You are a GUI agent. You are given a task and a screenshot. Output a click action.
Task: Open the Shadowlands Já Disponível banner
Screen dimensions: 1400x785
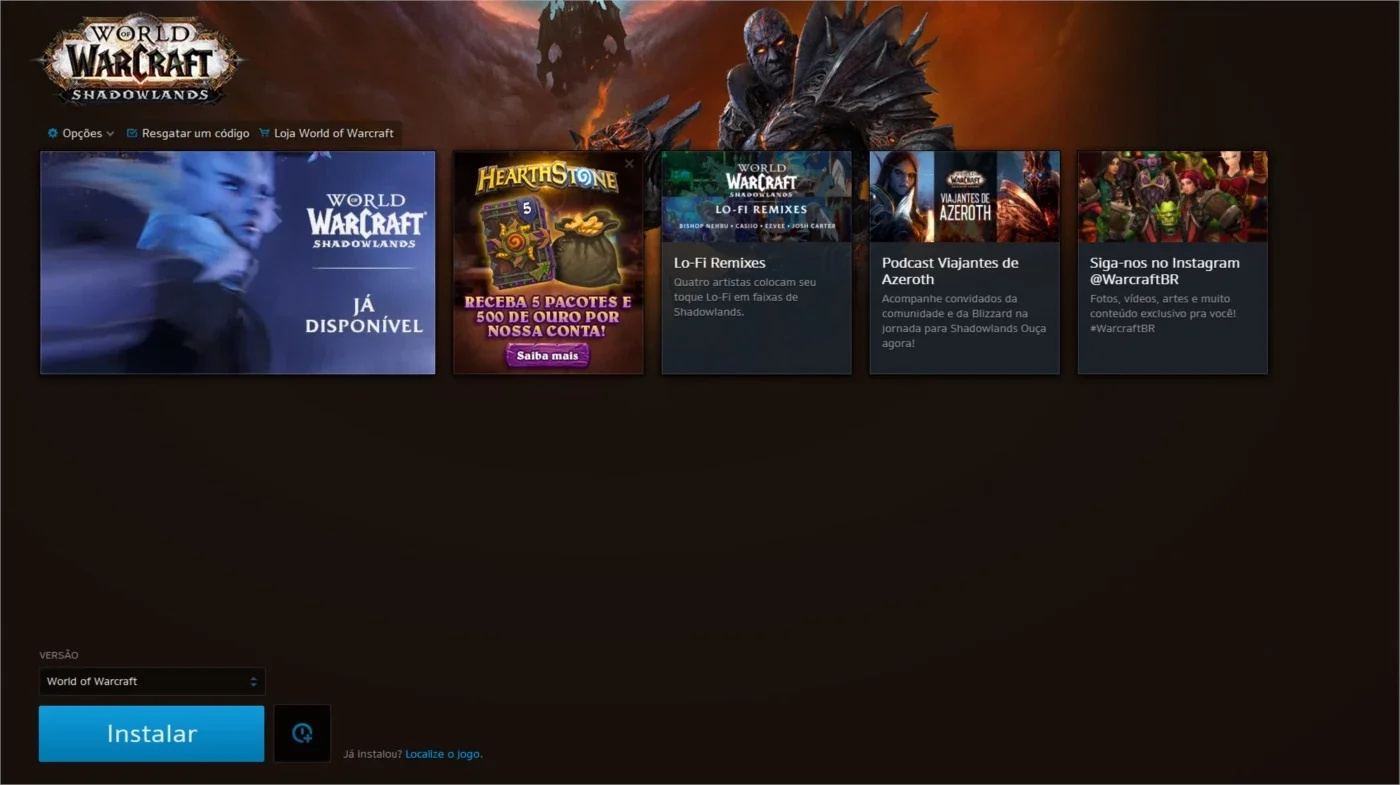pyautogui.click(x=238, y=263)
